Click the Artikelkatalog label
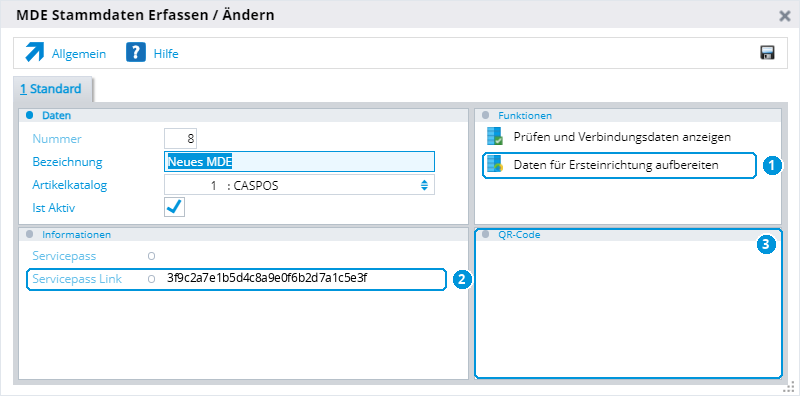Image resolution: width=800 pixels, height=396 pixels. (x=70, y=186)
